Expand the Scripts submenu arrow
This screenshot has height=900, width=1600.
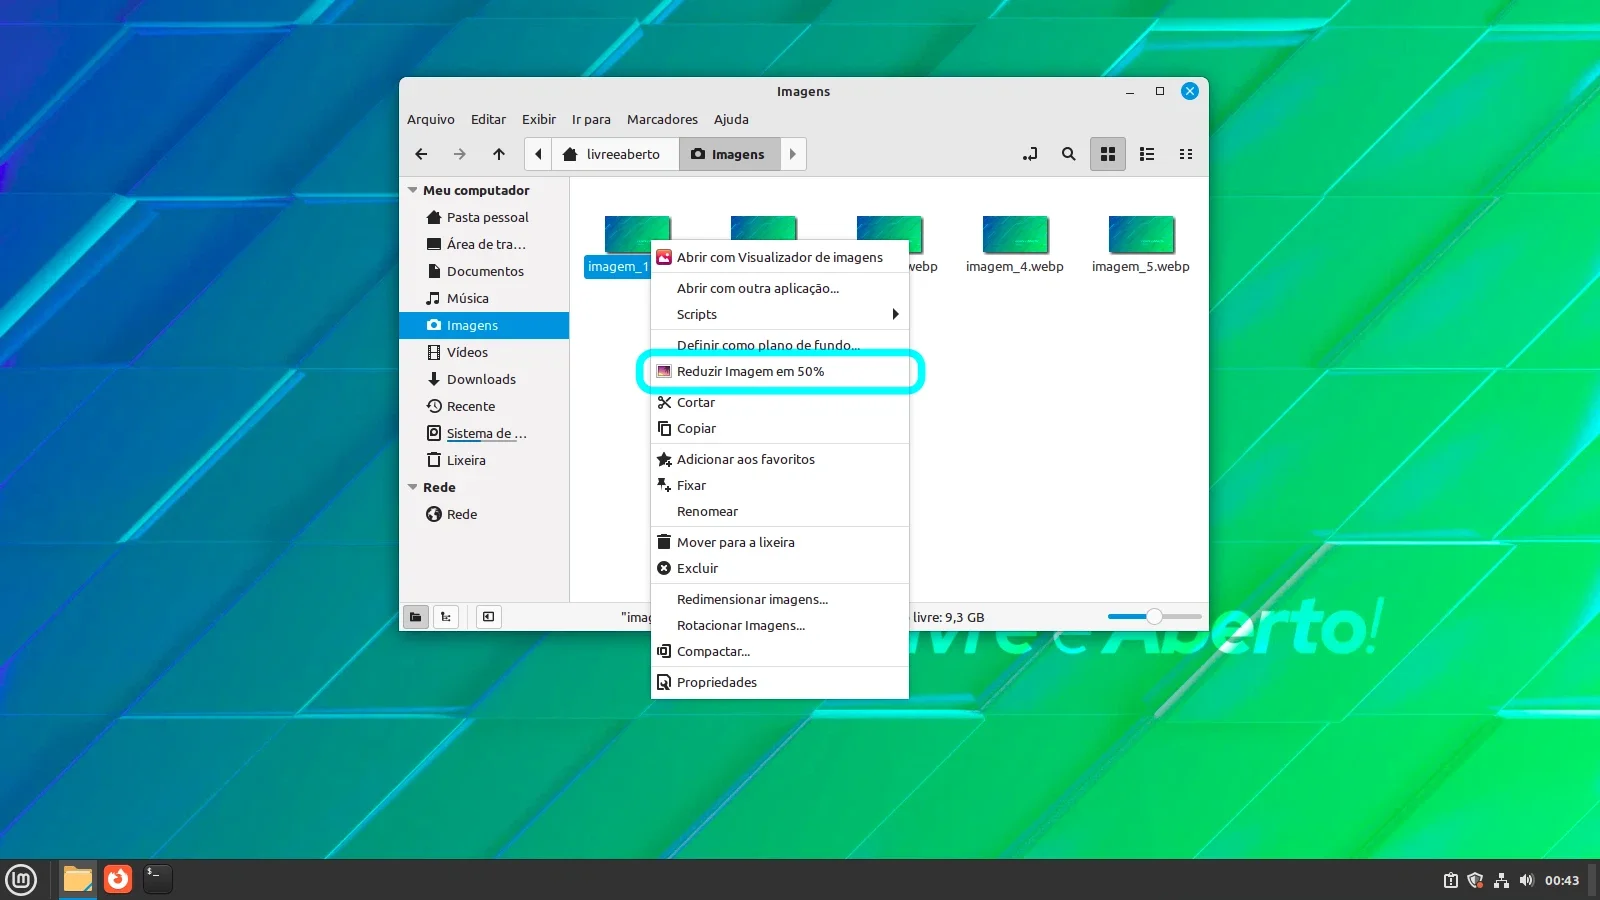point(896,314)
